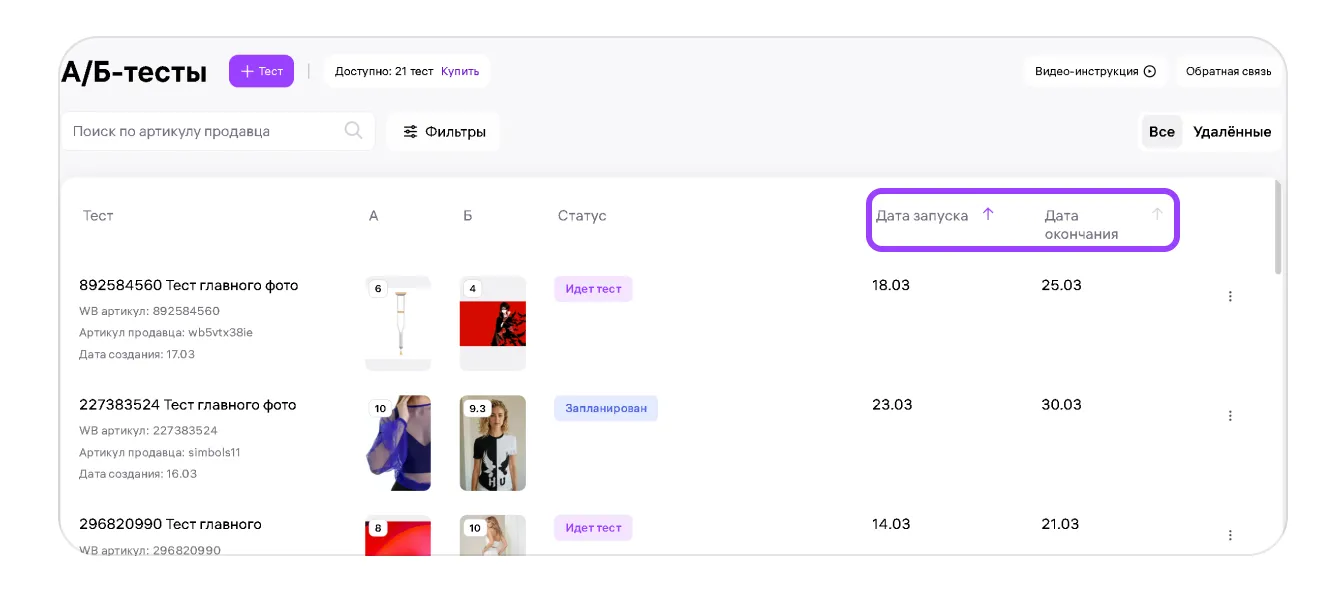Click the Фильтры sliders icon
The height and width of the screenshot is (592, 1344).
point(410,132)
